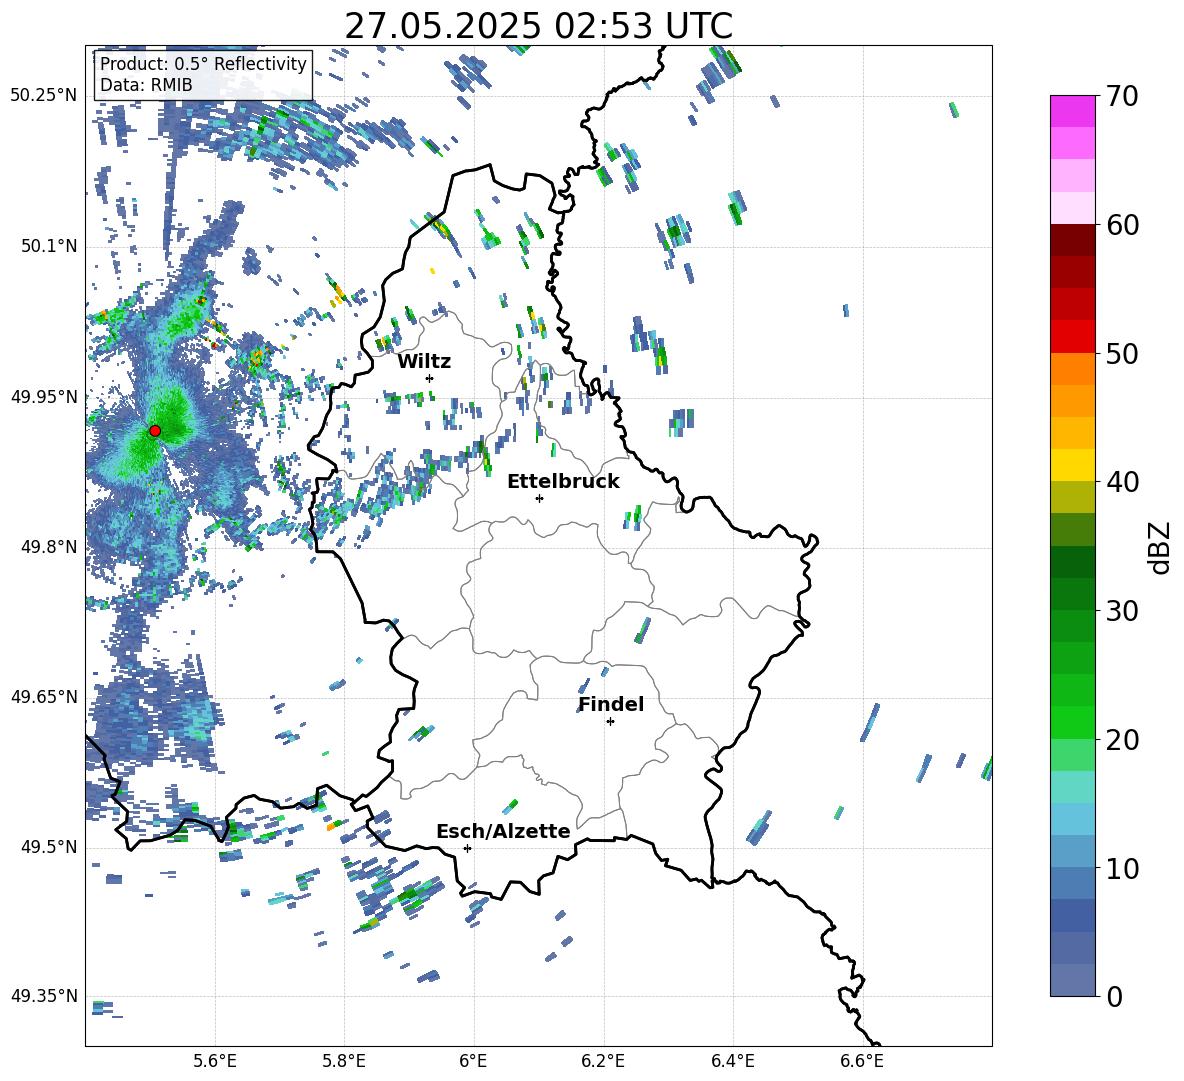Click the 30 tick on the colorbar
Screen dimensions: 1184x1081
point(1121,611)
